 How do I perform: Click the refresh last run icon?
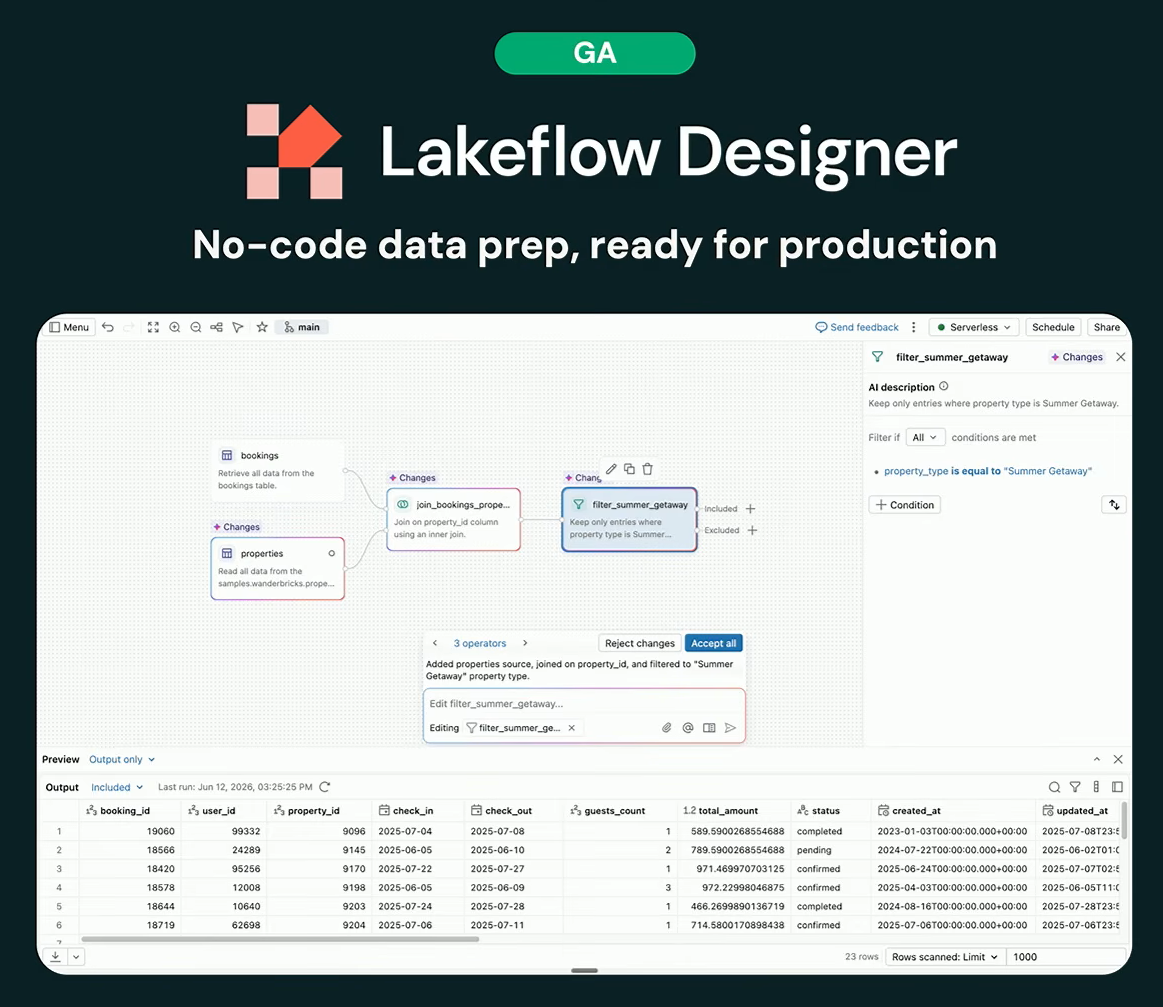[324, 787]
